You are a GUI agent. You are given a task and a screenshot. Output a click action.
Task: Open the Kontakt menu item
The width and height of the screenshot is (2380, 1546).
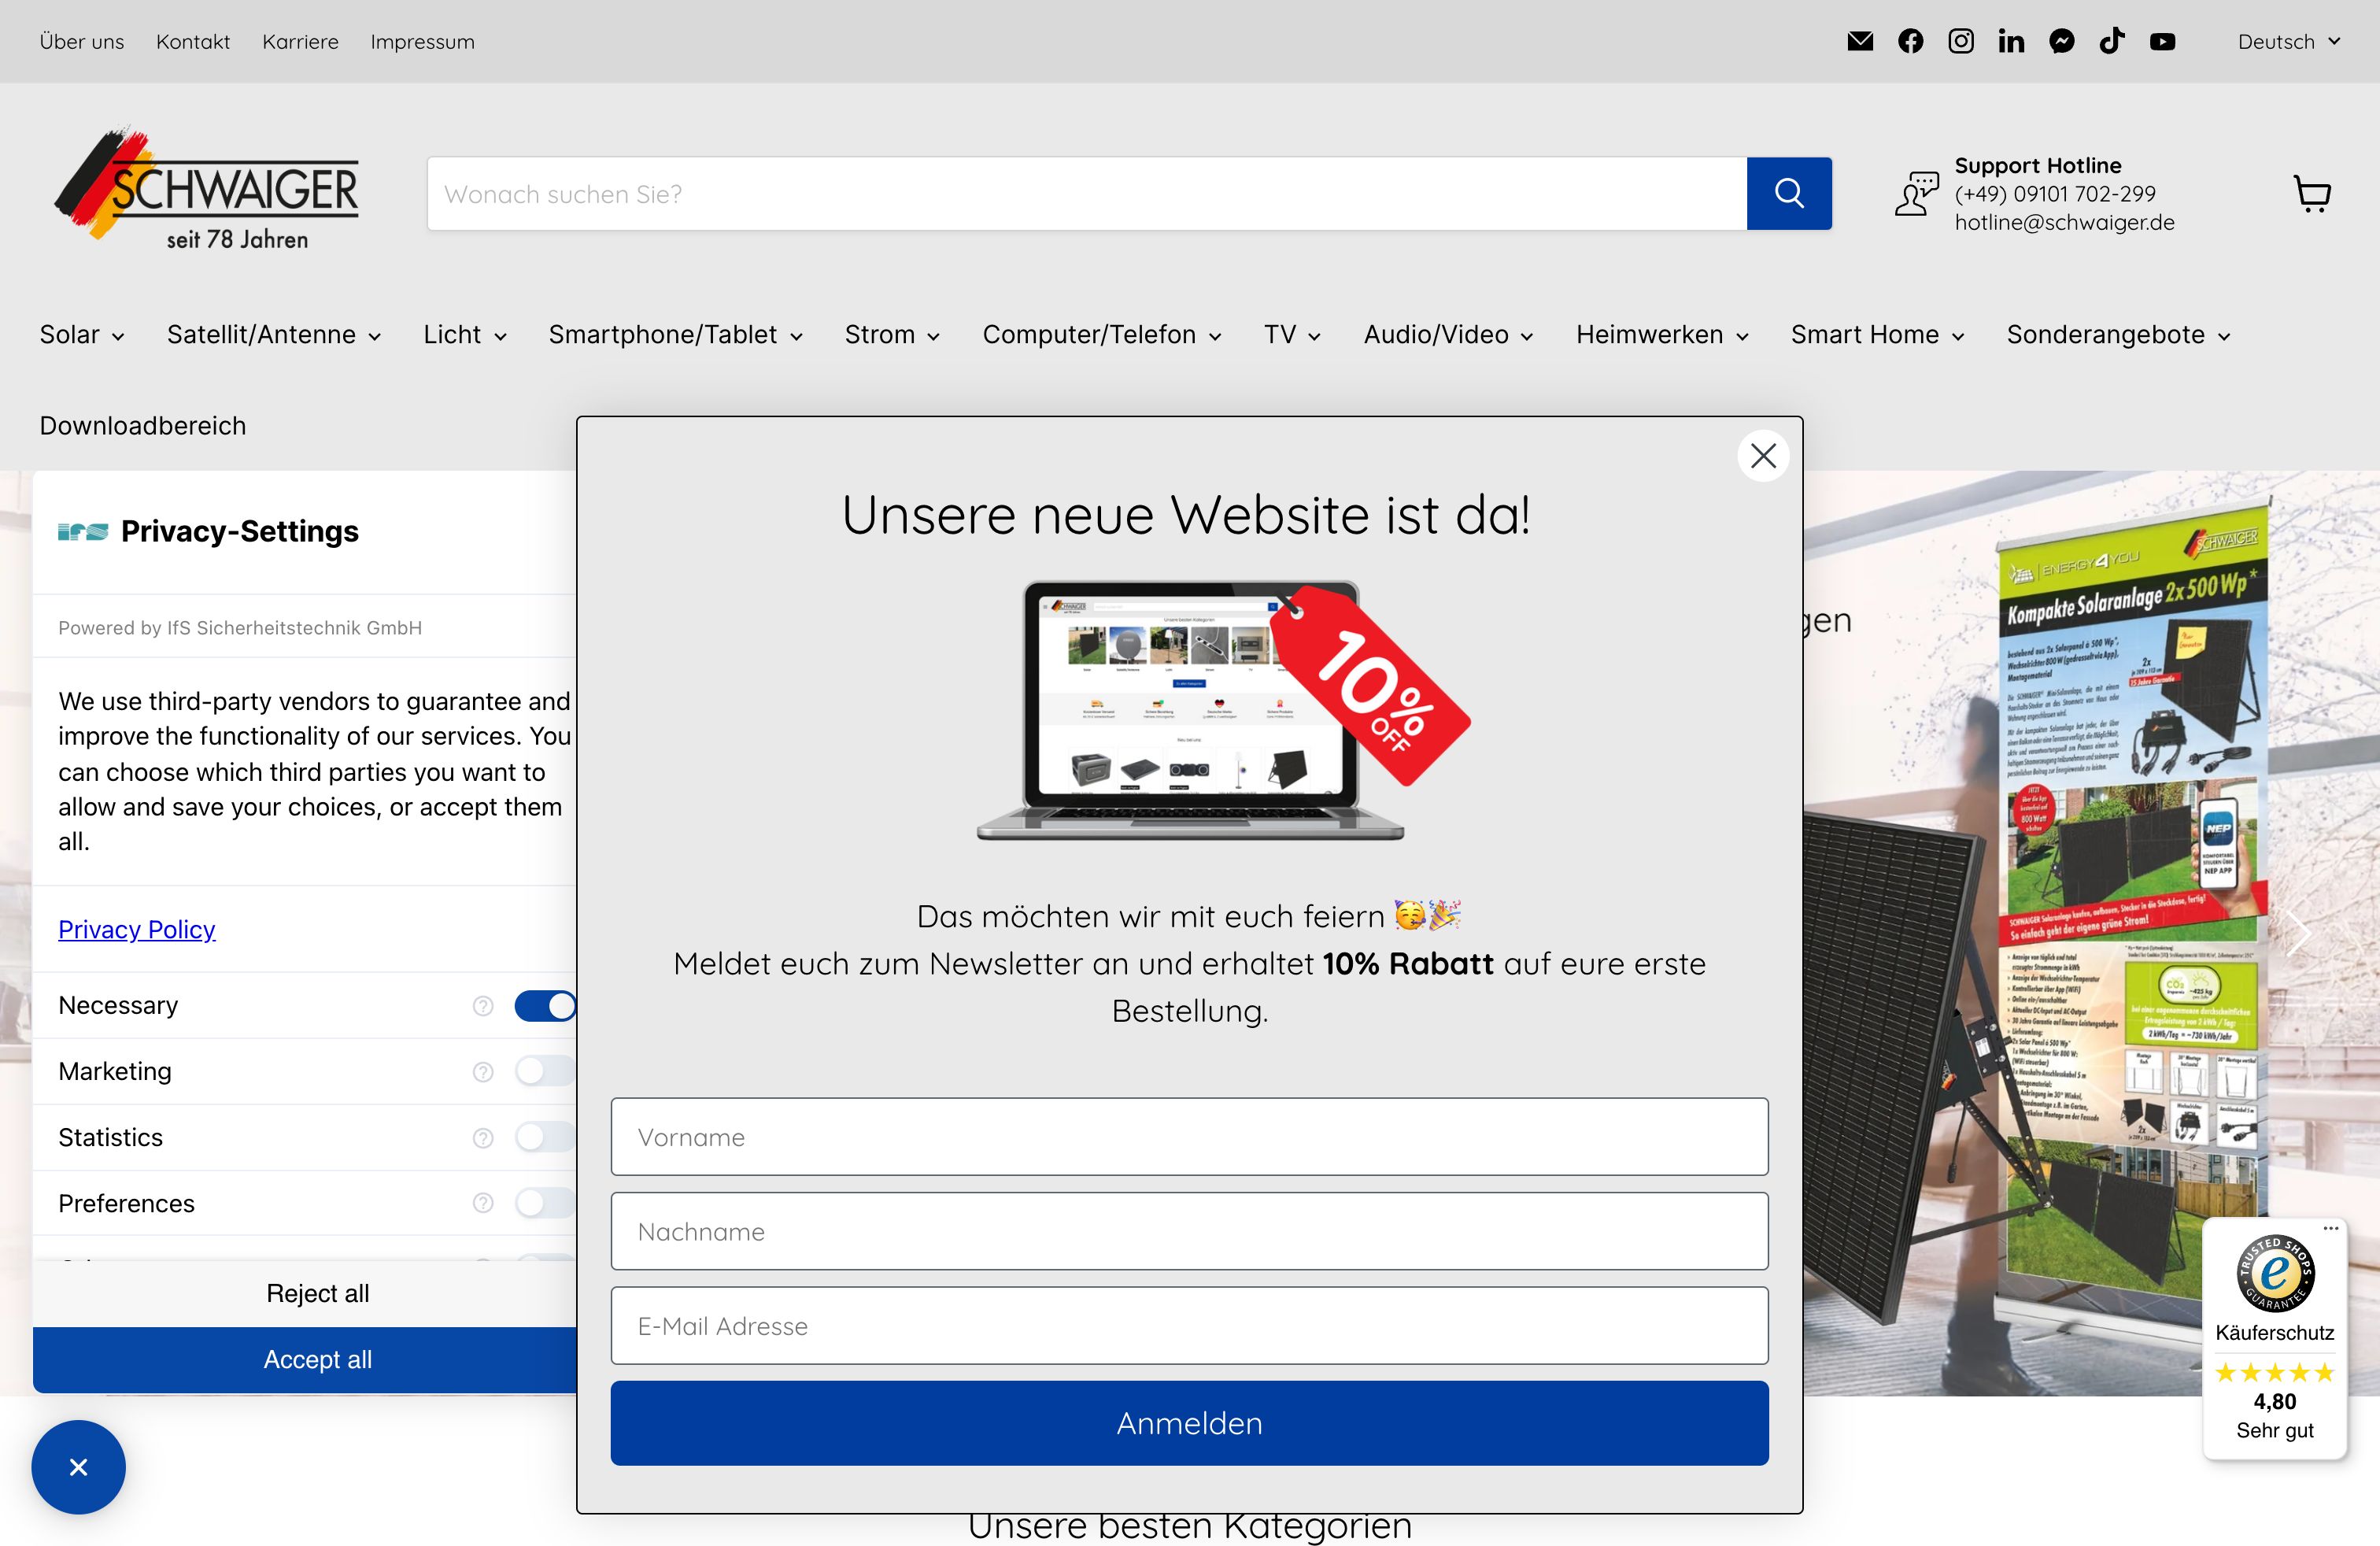pos(192,41)
